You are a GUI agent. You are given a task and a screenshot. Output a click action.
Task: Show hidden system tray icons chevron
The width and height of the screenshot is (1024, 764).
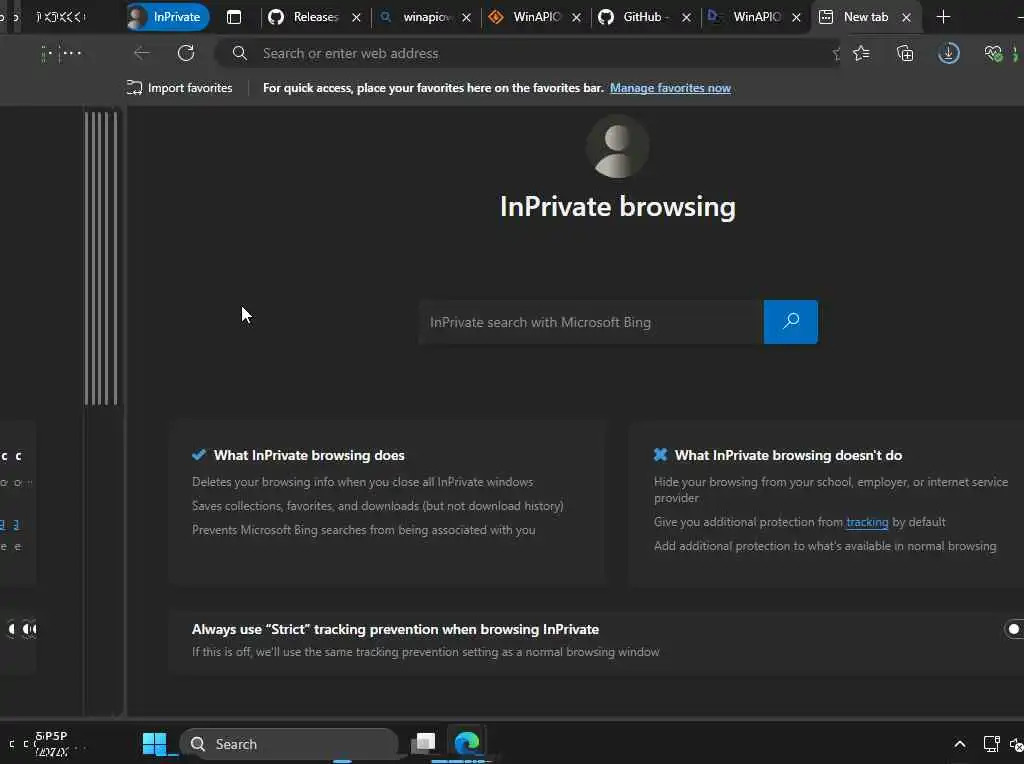tap(960, 744)
